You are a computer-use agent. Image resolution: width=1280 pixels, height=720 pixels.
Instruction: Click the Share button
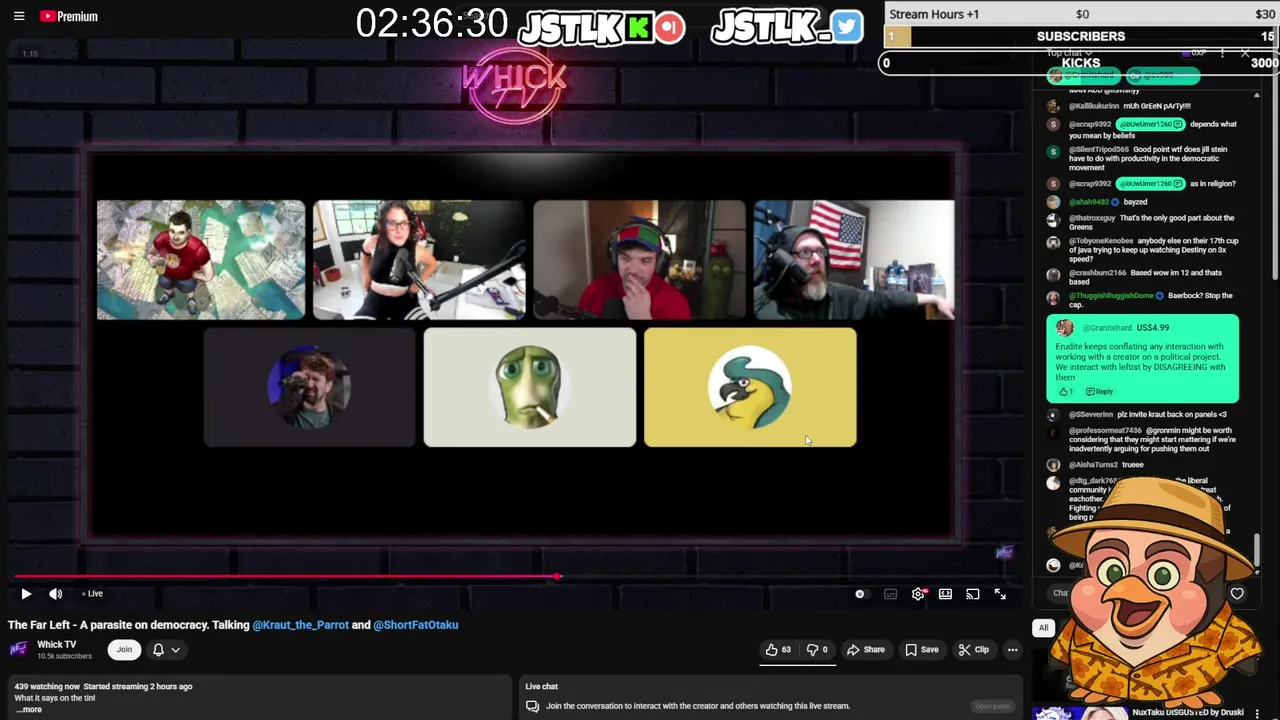tap(866, 650)
